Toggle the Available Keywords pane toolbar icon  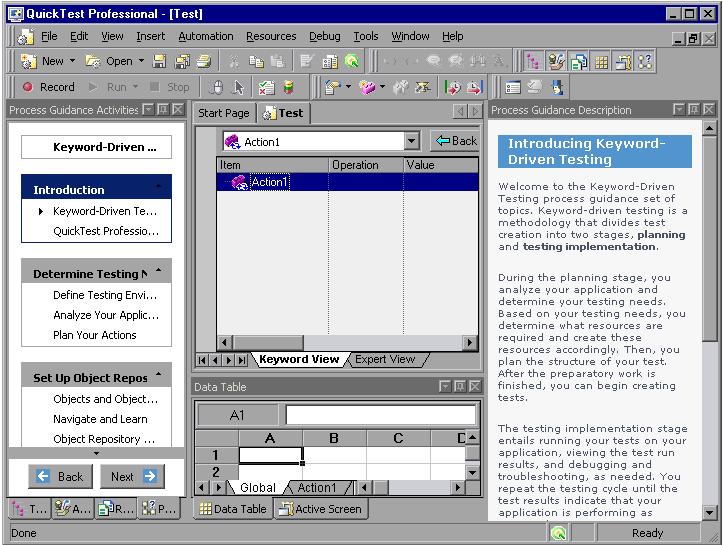point(556,61)
